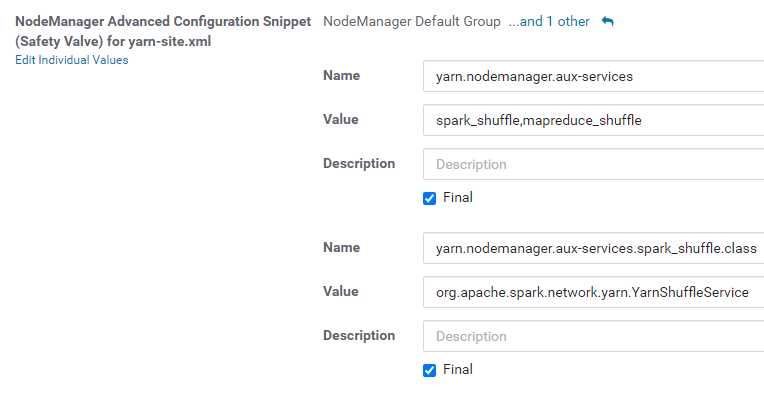Click the Description label of the first property

(359, 164)
